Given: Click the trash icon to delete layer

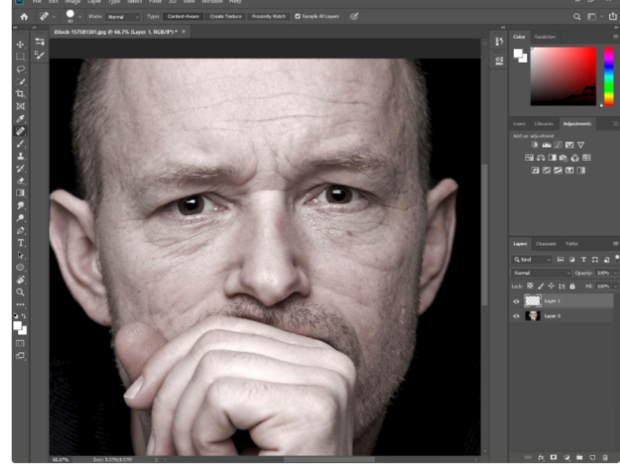Looking at the screenshot, I should (x=605, y=457).
